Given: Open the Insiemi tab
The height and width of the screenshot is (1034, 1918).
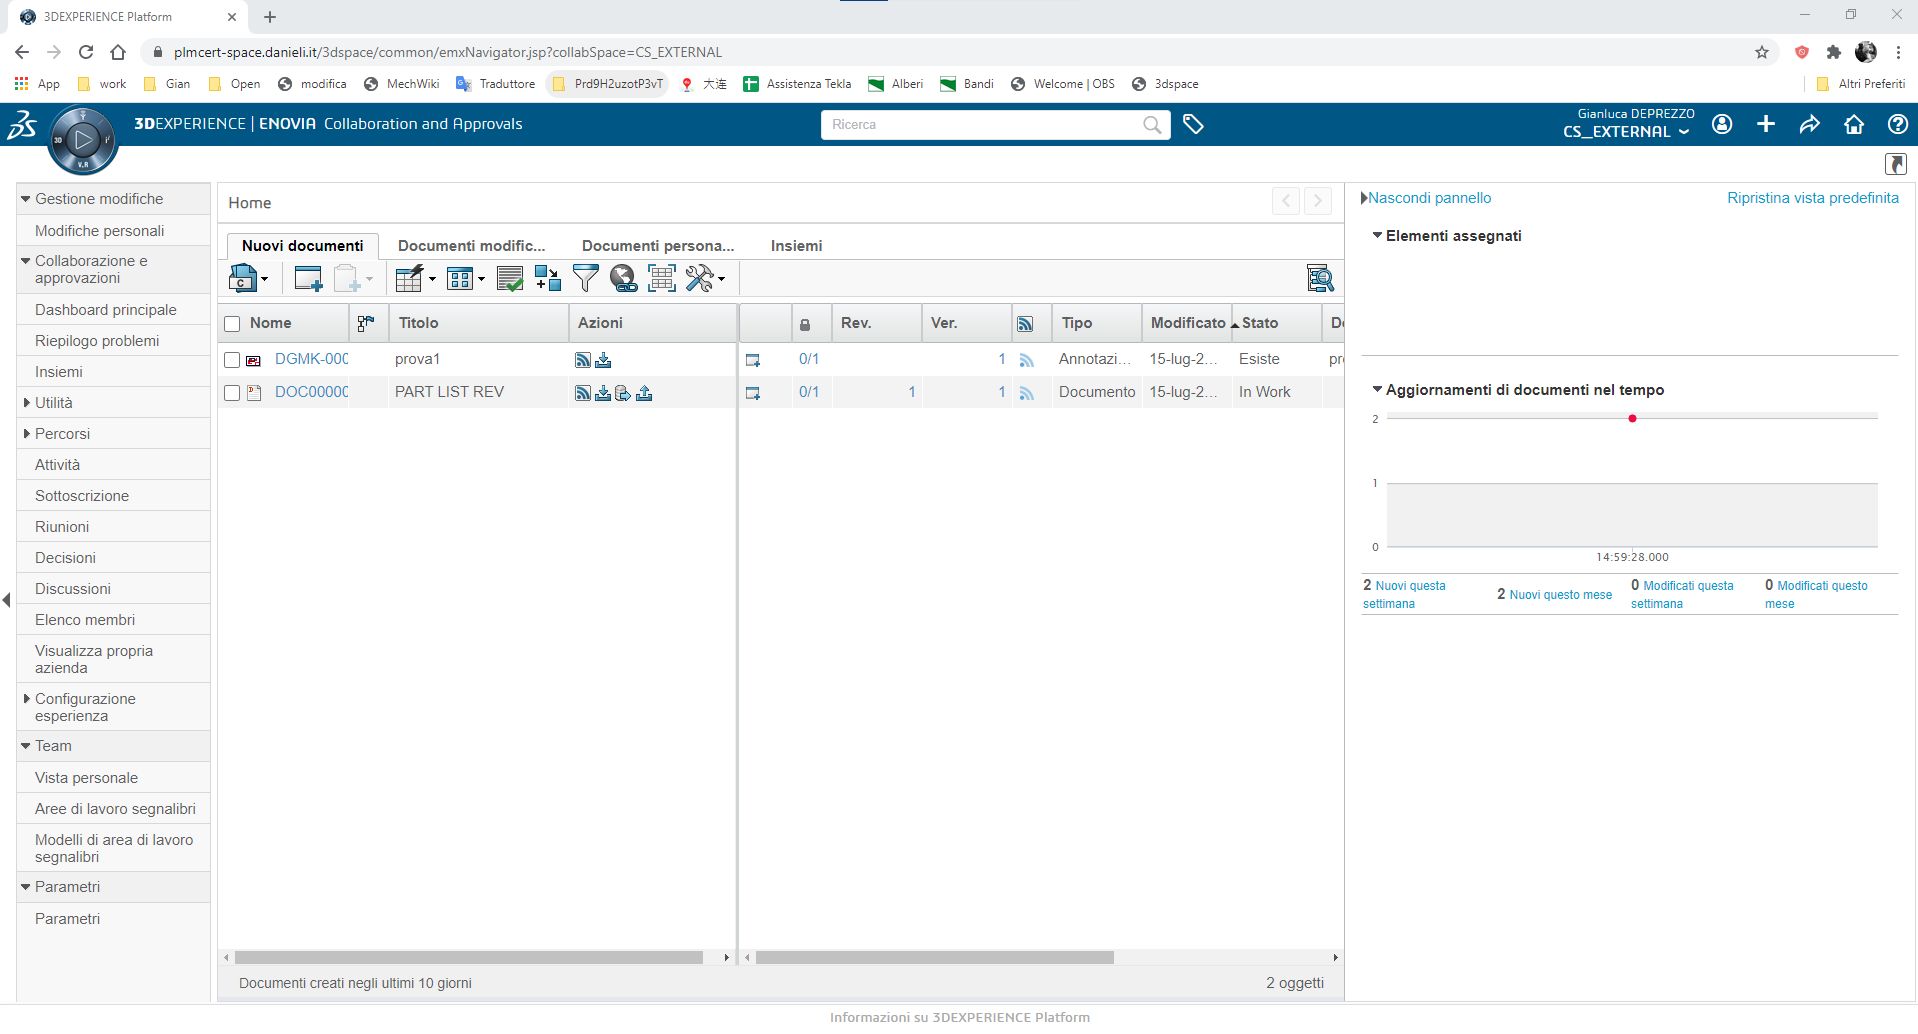Looking at the screenshot, I should pyautogui.click(x=796, y=246).
